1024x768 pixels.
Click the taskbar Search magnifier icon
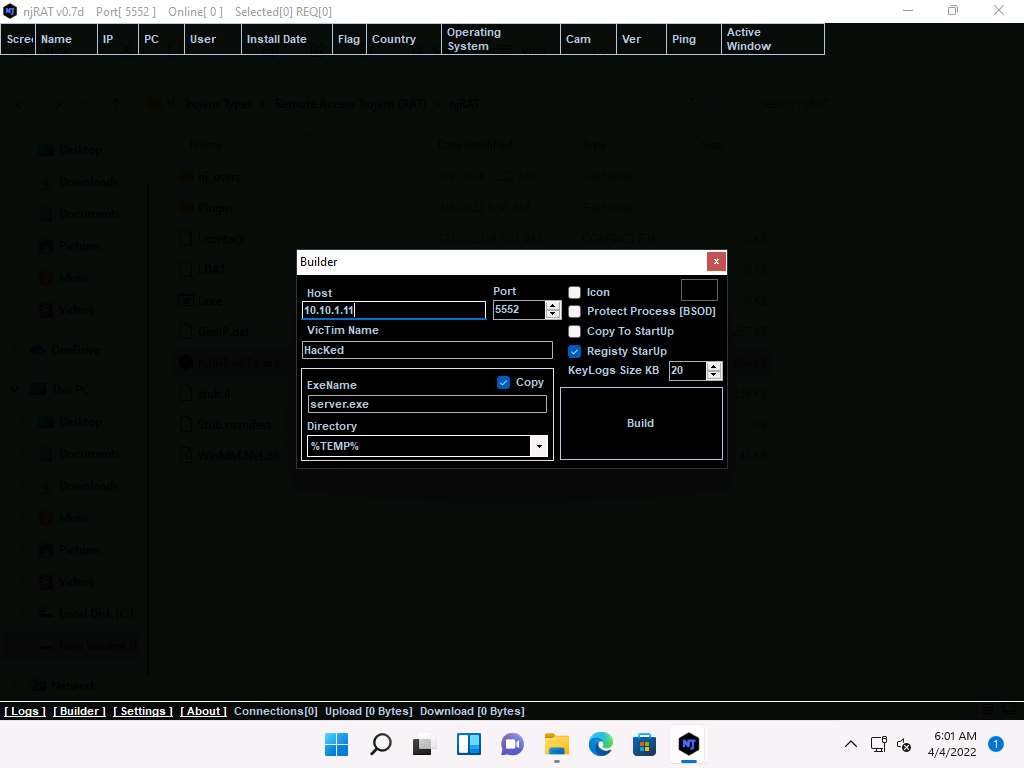coord(381,744)
